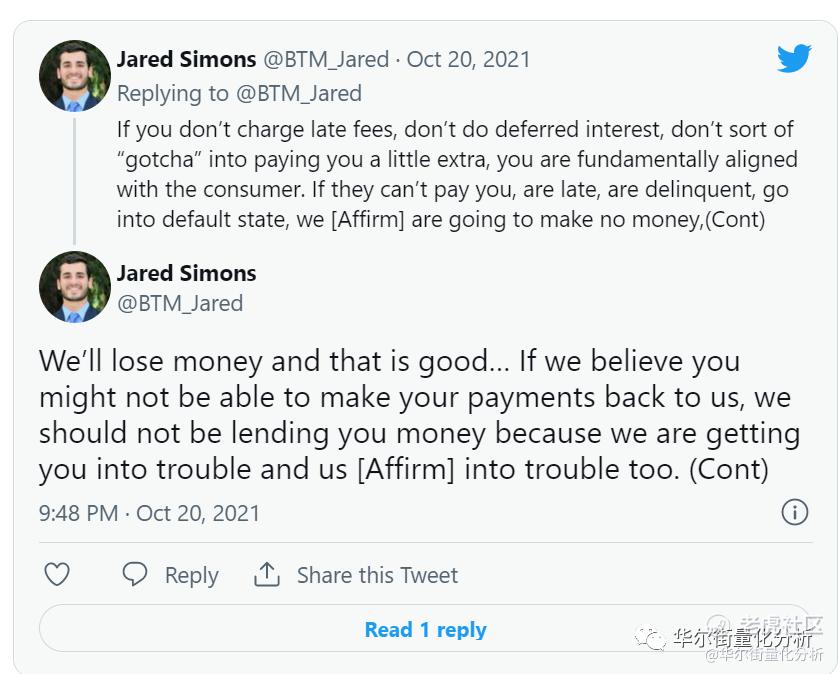Open Jared Simons' name in the parent tweet
839x674 pixels.
pos(186,59)
